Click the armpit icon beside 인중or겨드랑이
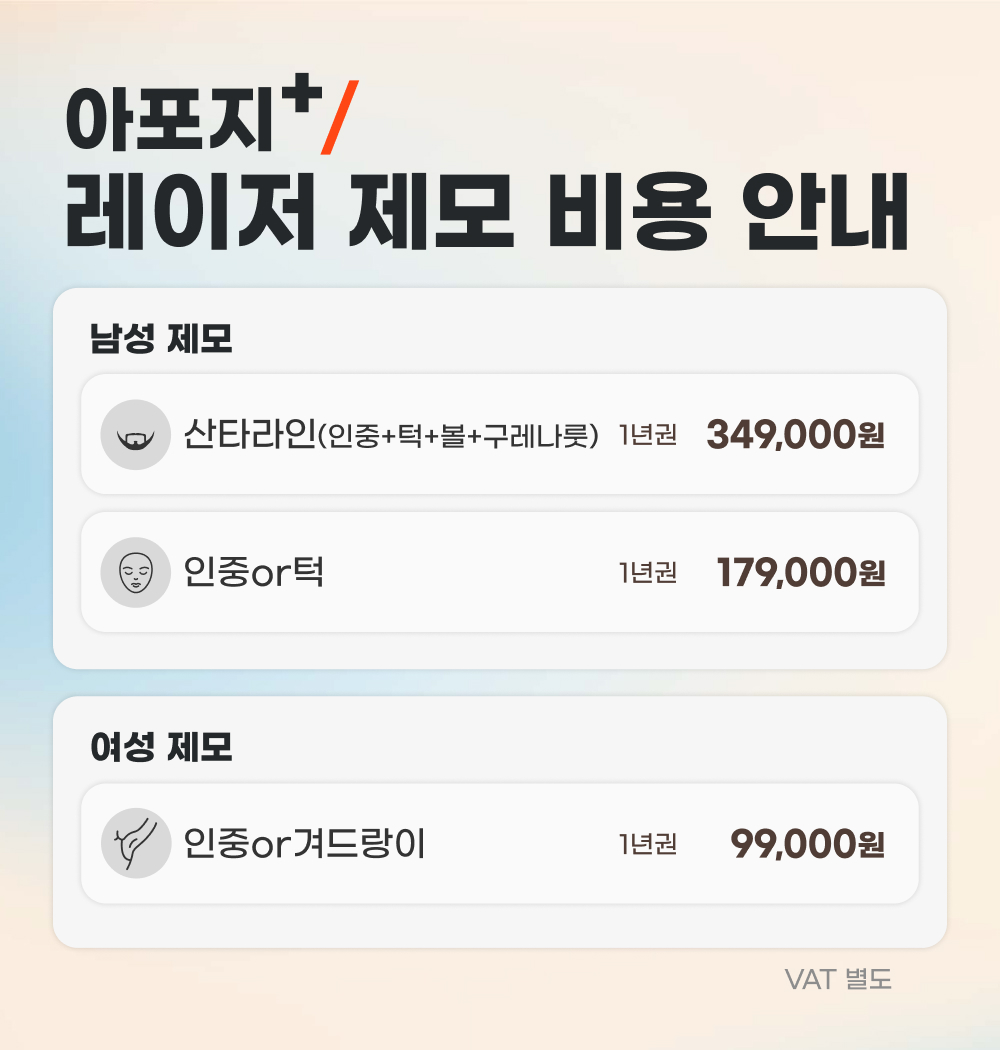 click(136, 843)
